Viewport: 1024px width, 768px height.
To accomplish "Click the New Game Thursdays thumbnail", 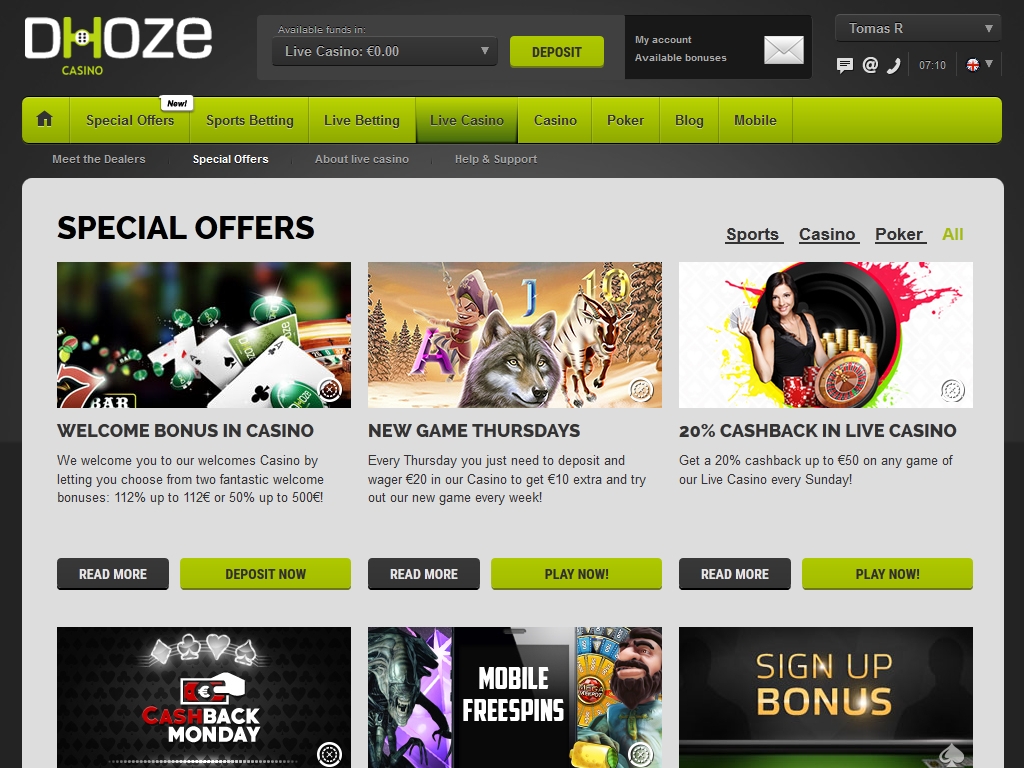I will tap(515, 335).
